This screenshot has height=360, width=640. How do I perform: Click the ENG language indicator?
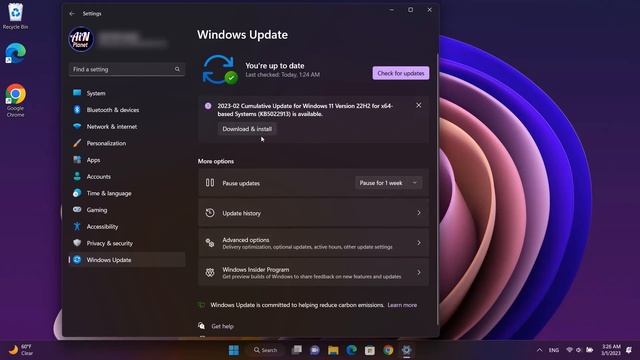[553, 350]
